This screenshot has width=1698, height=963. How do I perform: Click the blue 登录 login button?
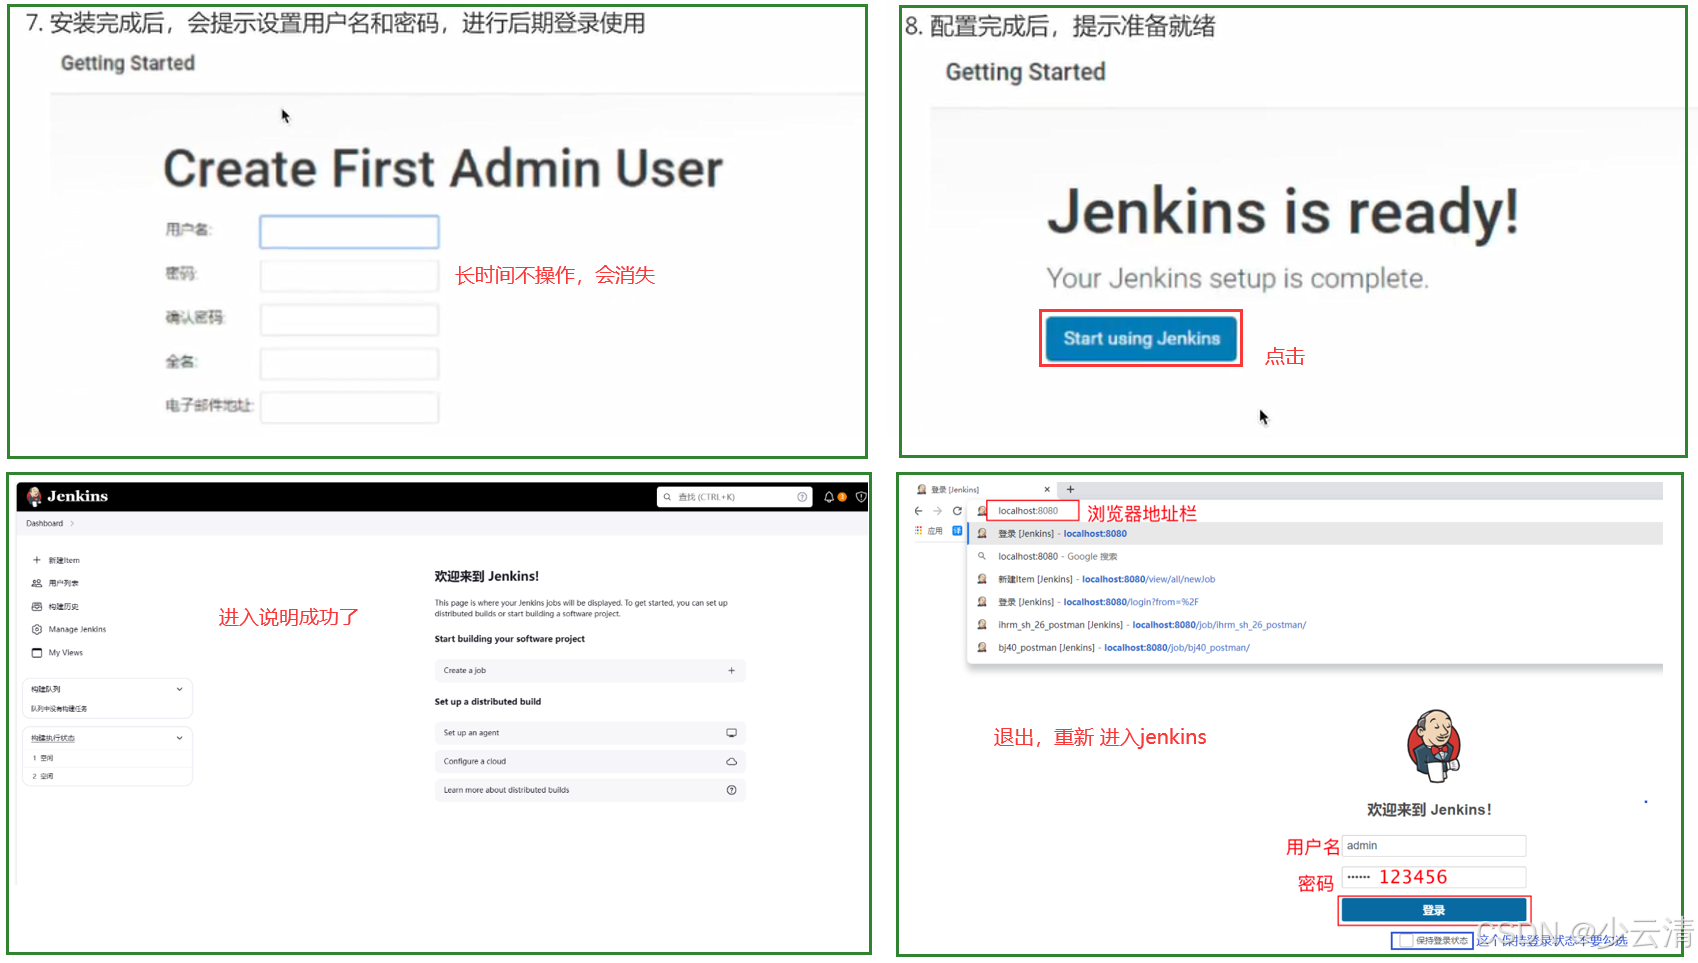[1434, 910]
